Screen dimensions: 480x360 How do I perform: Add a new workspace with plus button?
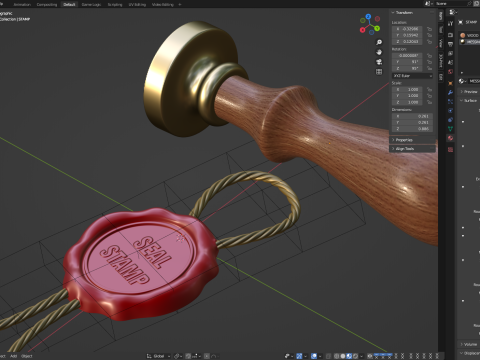(x=180, y=5)
